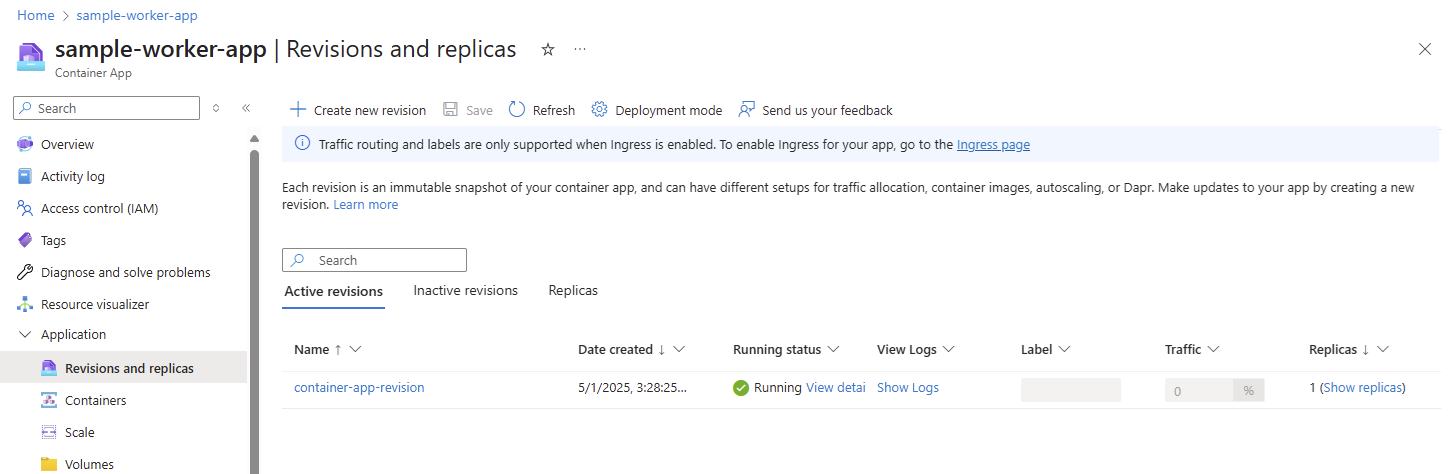Image resolution: width=1453 pixels, height=474 pixels.
Task: Open Volumes in the sidebar
Action: click(x=89, y=464)
